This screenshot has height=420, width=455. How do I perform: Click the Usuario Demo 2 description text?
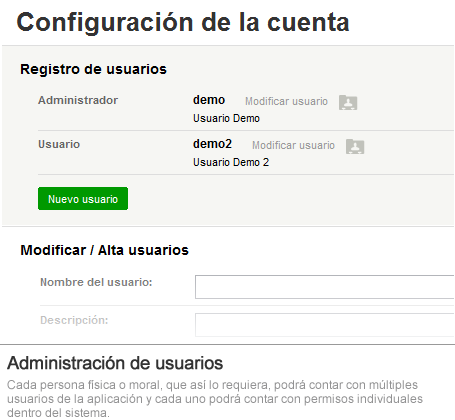point(231,162)
